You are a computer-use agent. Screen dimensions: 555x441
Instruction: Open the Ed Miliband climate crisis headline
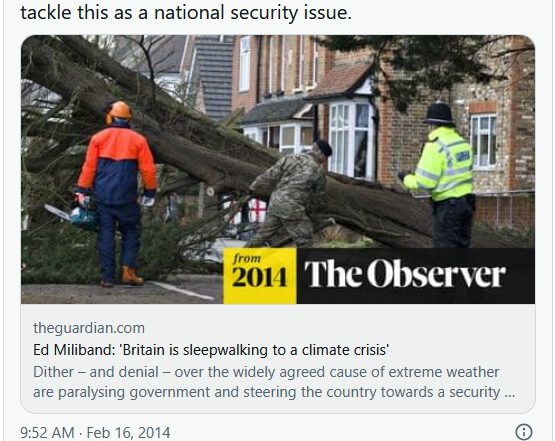tap(211, 350)
